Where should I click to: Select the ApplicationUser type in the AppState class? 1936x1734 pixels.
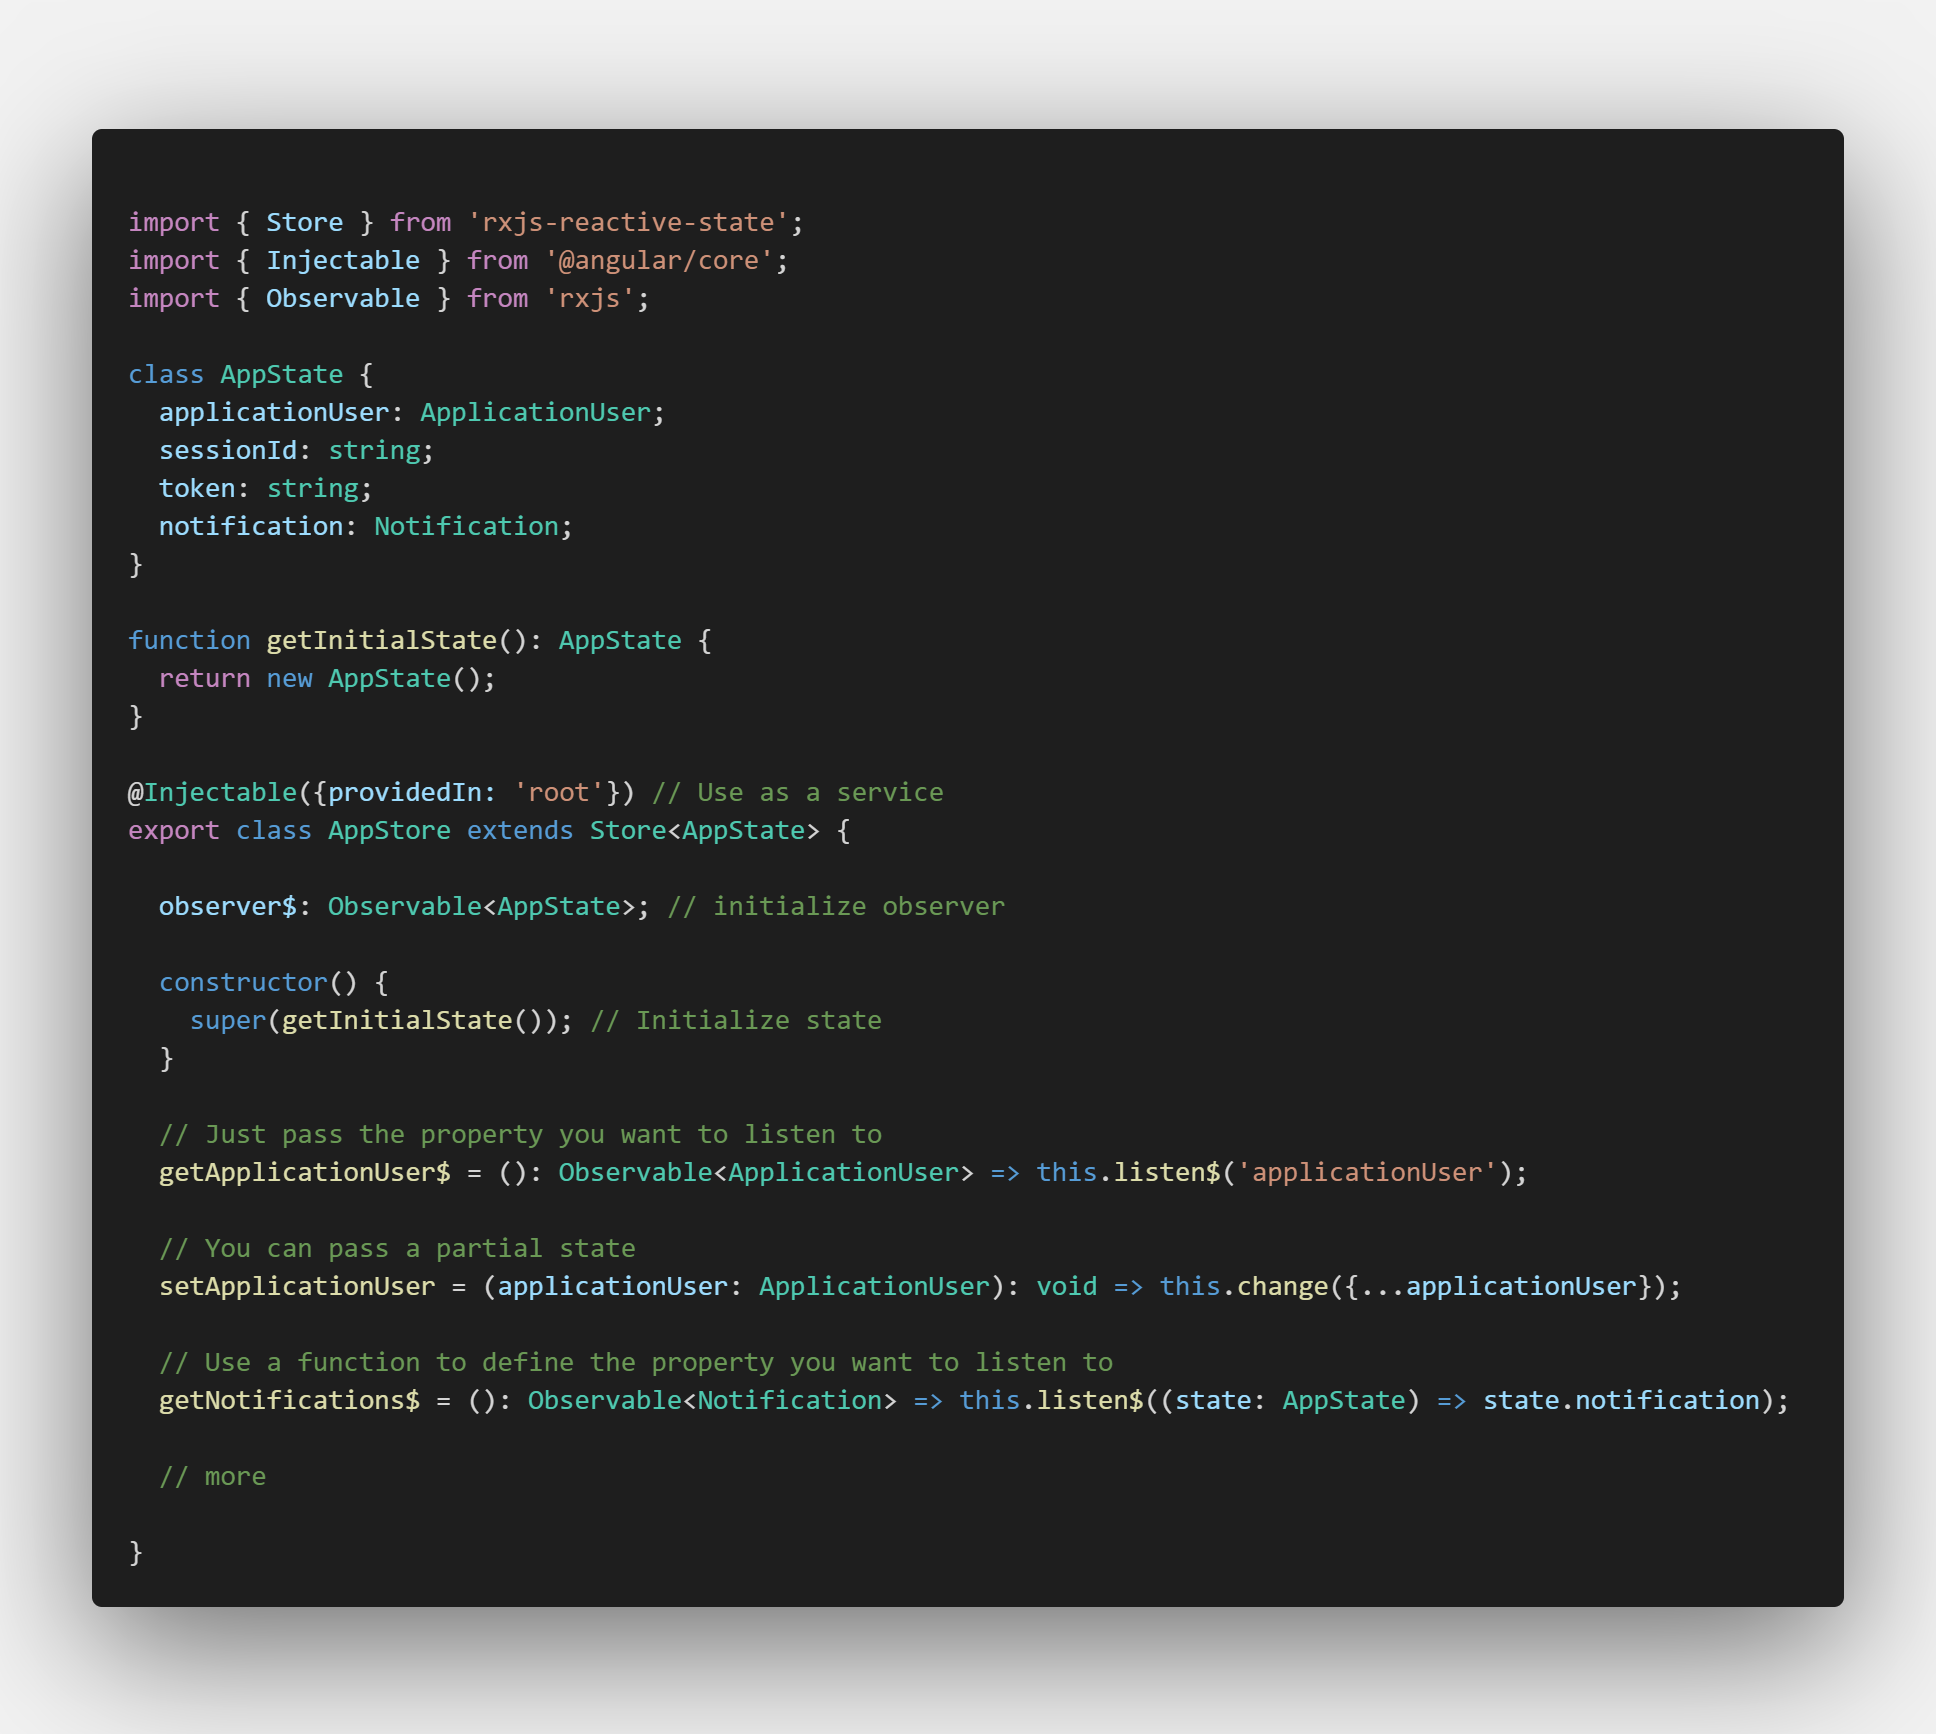pos(535,412)
